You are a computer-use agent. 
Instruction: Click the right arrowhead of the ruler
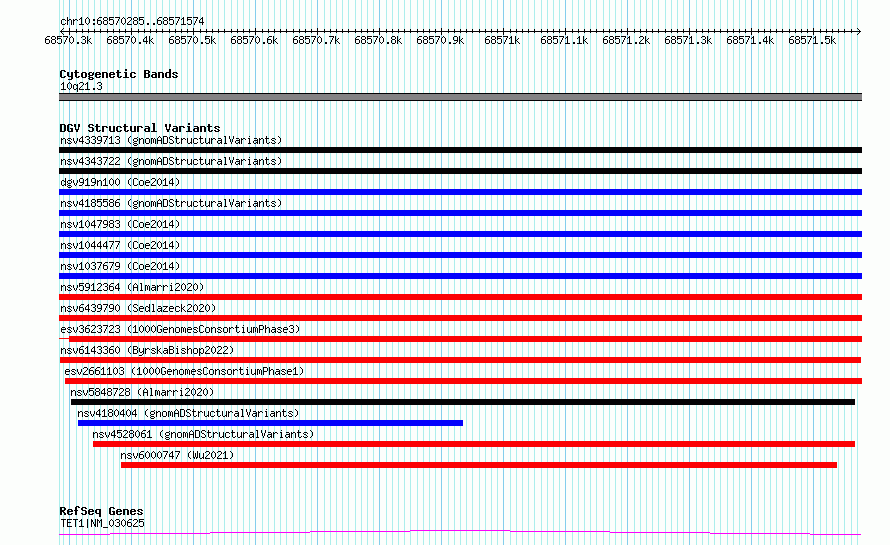click(859, 31)
